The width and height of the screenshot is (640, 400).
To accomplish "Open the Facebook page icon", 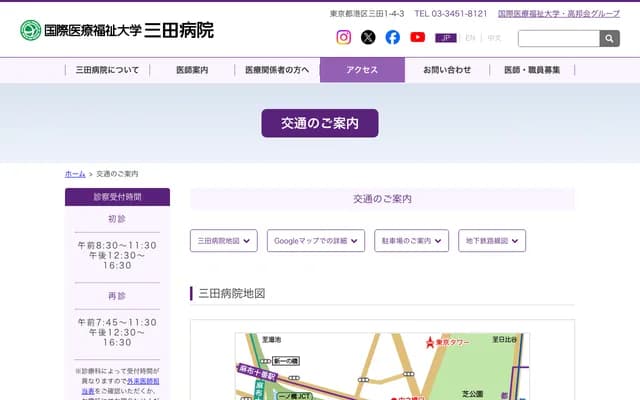I will coord(393,37).
